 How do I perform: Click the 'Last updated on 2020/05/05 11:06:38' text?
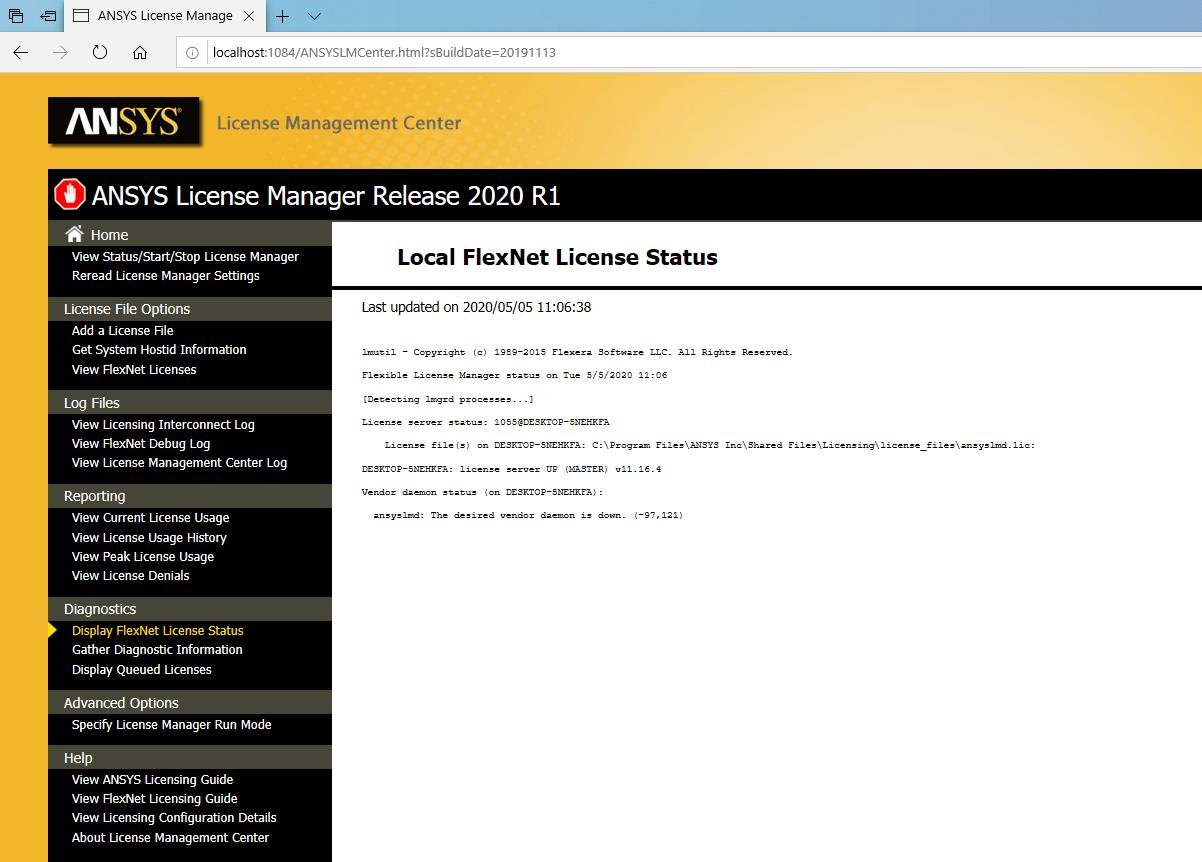(x=476, y=307)
